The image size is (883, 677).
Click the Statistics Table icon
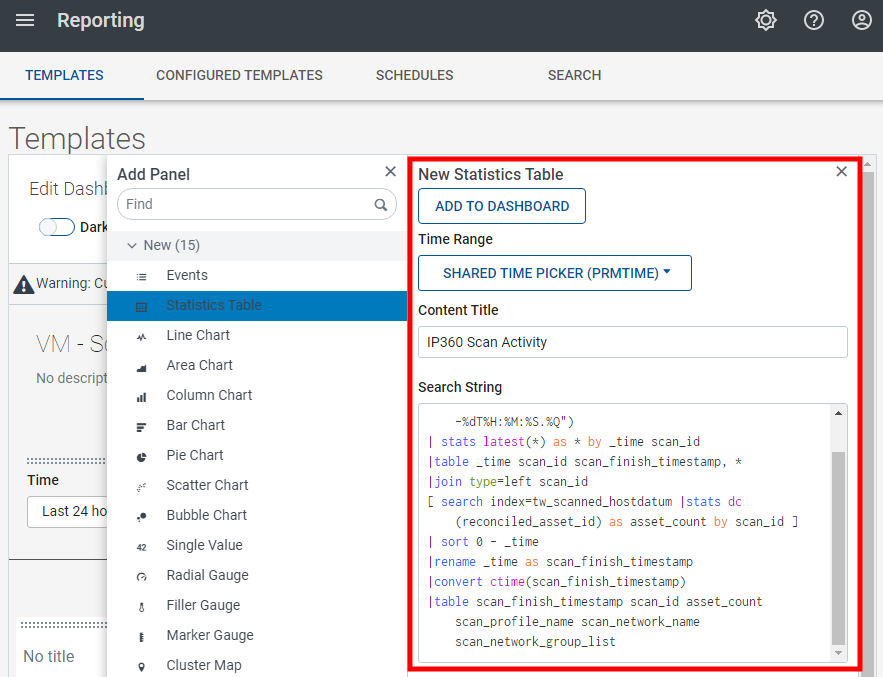pyautogui.click(x=141, y=306)
